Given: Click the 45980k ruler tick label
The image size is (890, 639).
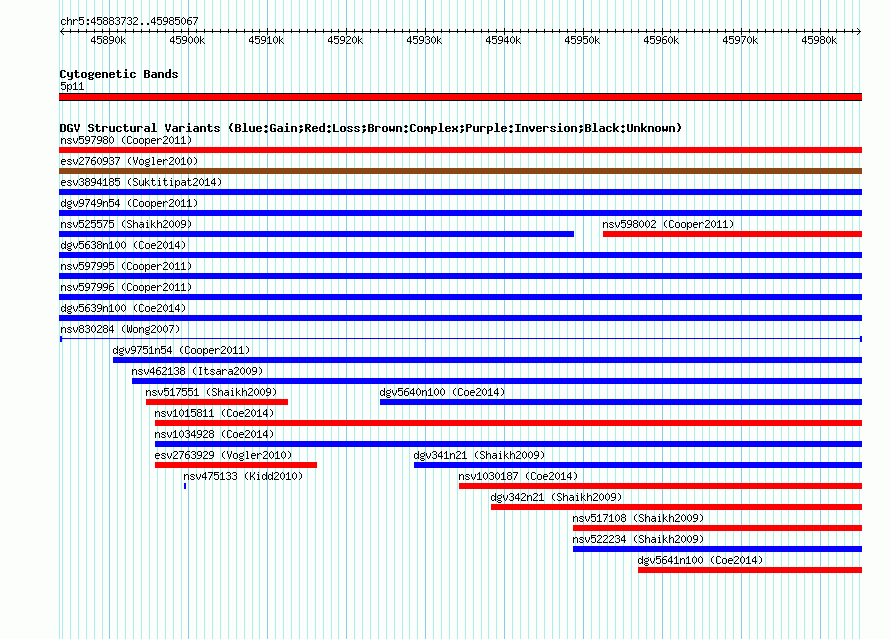Looking at the screenshot, I should (819, 40).
